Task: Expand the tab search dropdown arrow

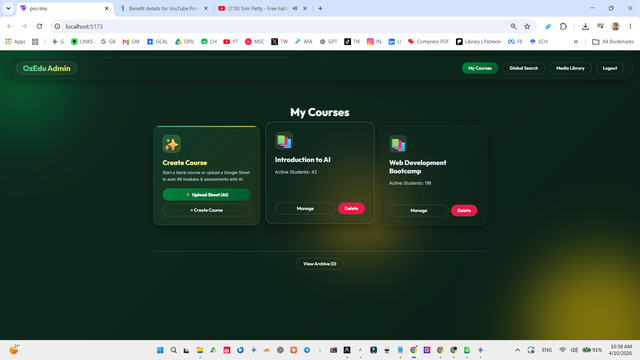Action: [8, 8]
